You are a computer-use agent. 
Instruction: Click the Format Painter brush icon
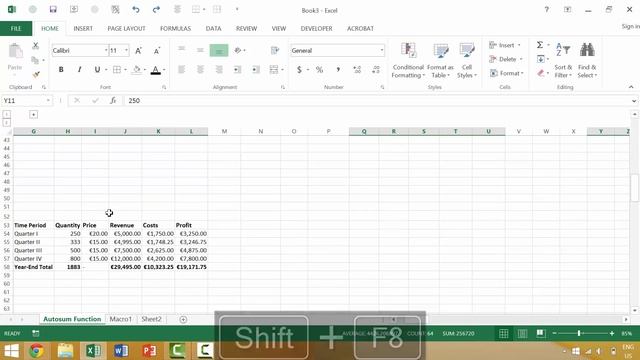coord(36,74)
